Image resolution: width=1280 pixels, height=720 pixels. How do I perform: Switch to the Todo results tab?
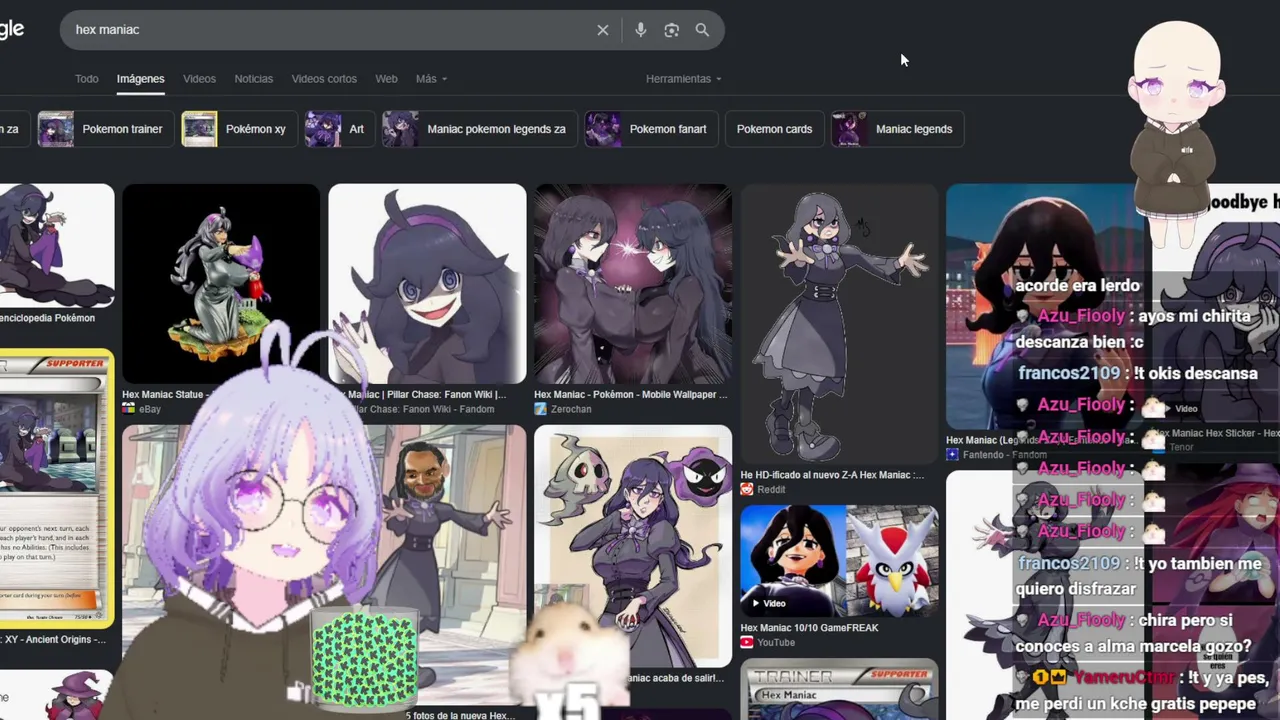(x=87, y=79)
